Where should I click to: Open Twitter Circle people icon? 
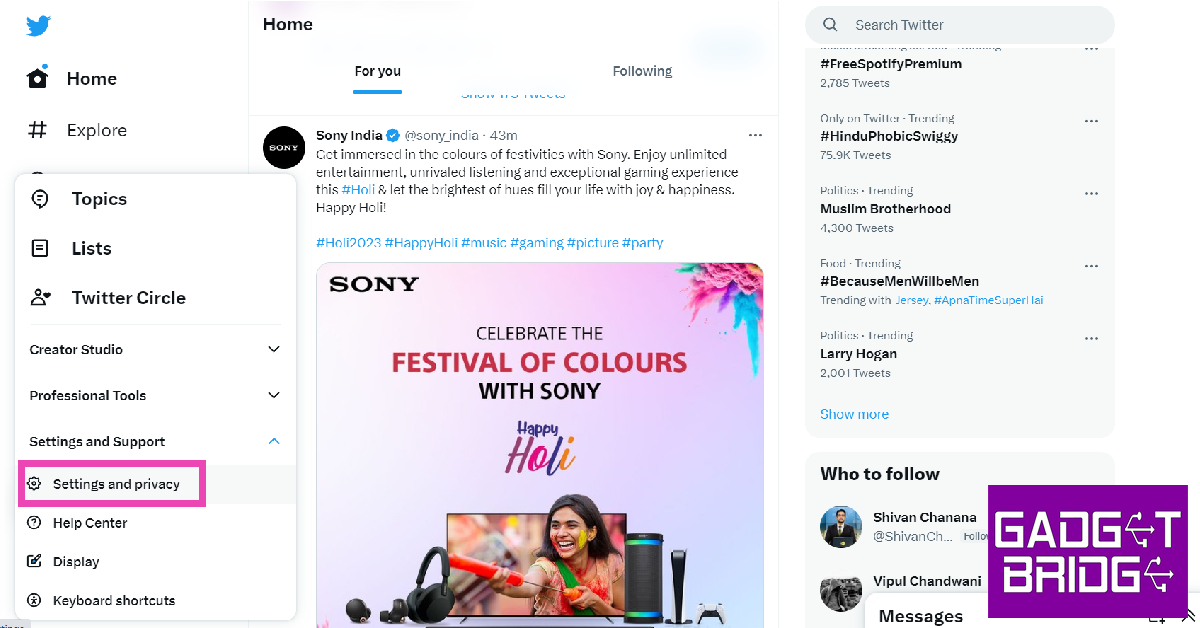pos(40,297)
